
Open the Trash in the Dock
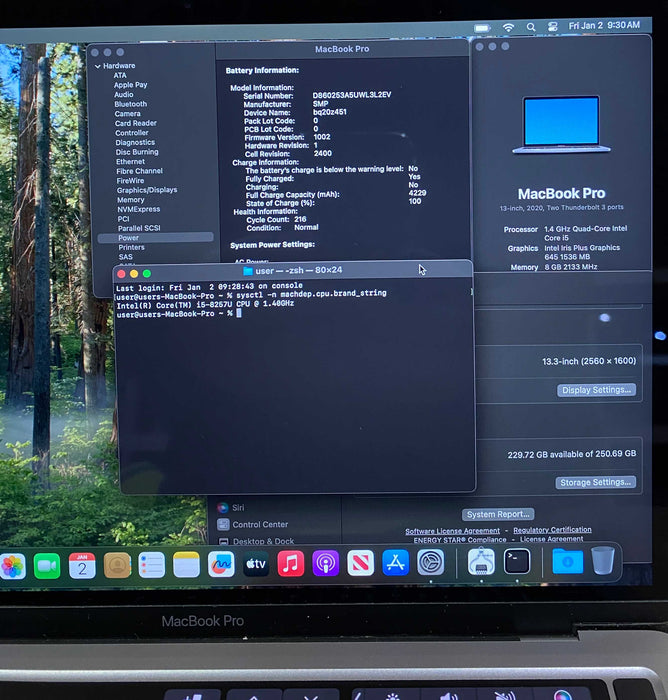[x=603, y=561]
